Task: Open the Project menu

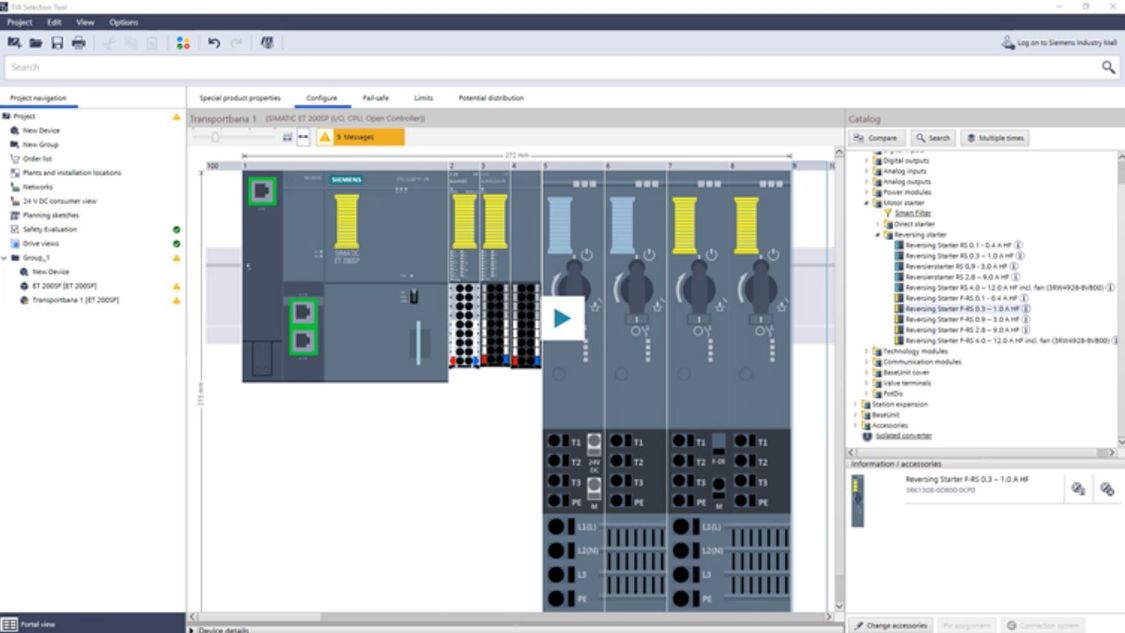Action: pyautogui.click(x=19, y=22)
